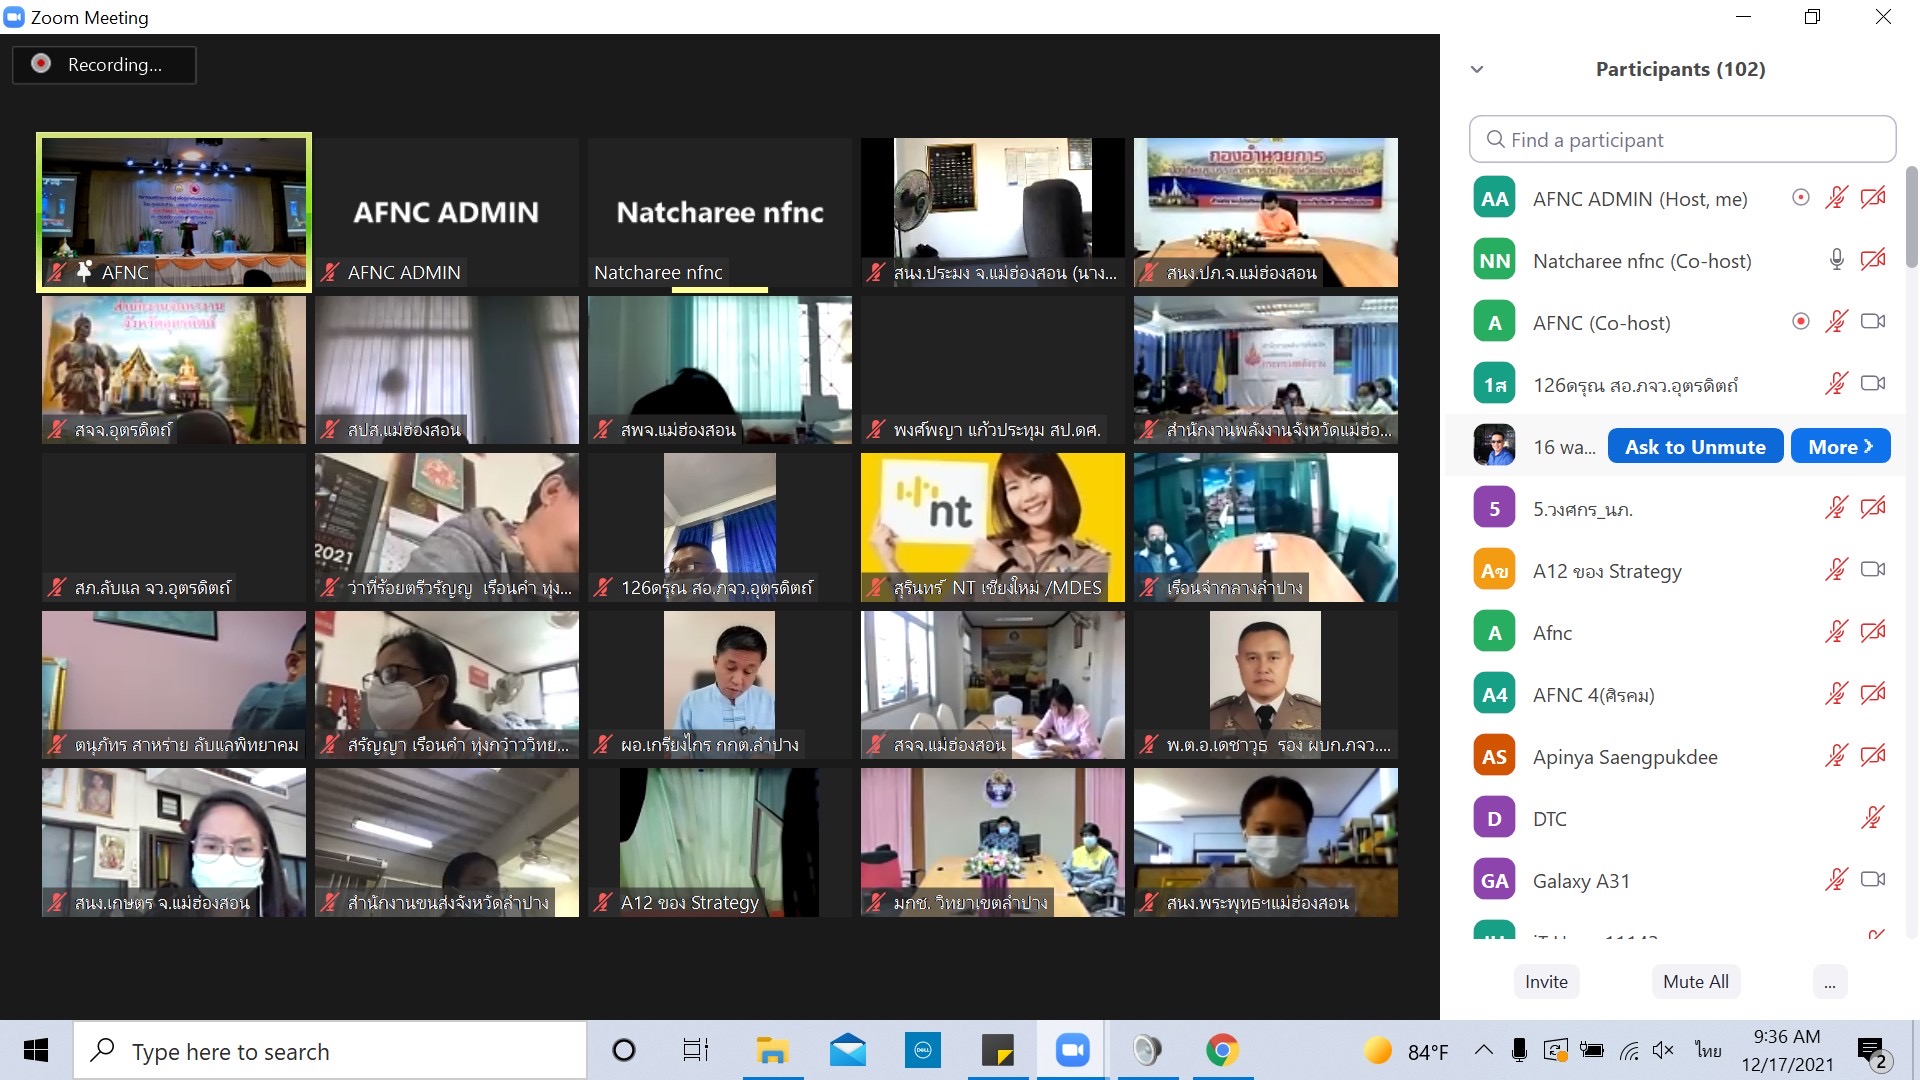Click the recording indicator icon next to AFNC ADMIN

pos(1800,198)
